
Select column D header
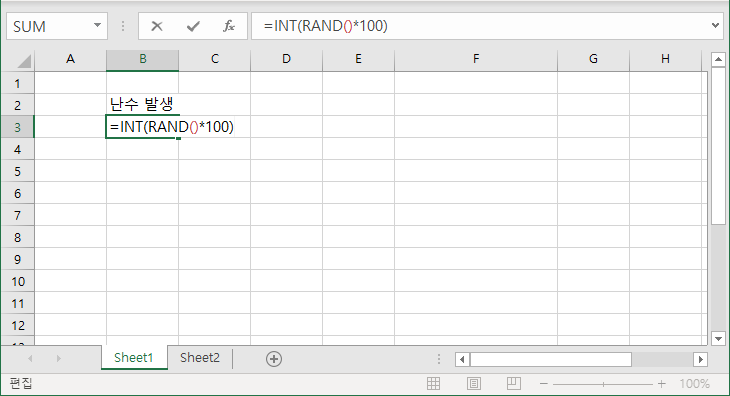(286, 59)
